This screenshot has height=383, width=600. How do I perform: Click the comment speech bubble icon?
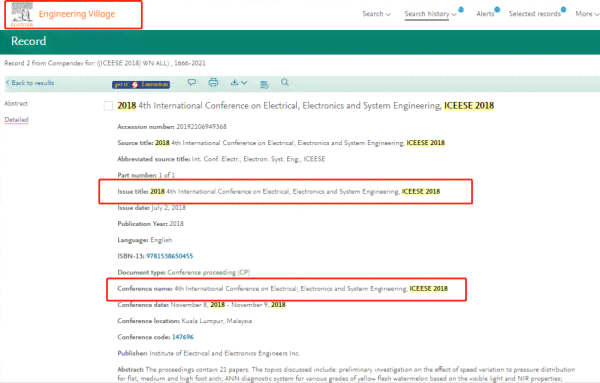192,82
